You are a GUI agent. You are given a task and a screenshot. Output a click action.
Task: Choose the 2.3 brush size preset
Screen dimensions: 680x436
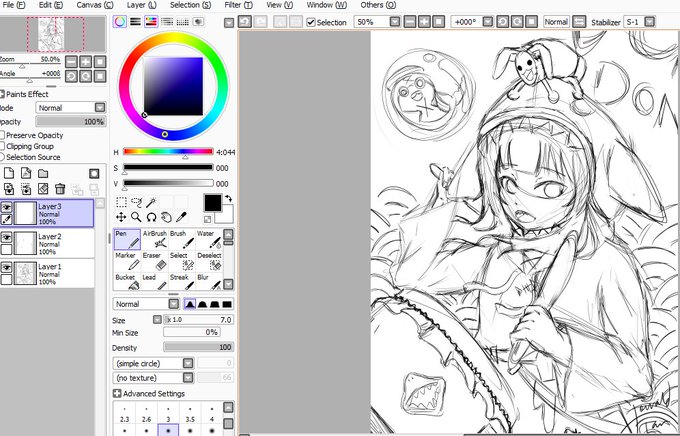[124, 414]
